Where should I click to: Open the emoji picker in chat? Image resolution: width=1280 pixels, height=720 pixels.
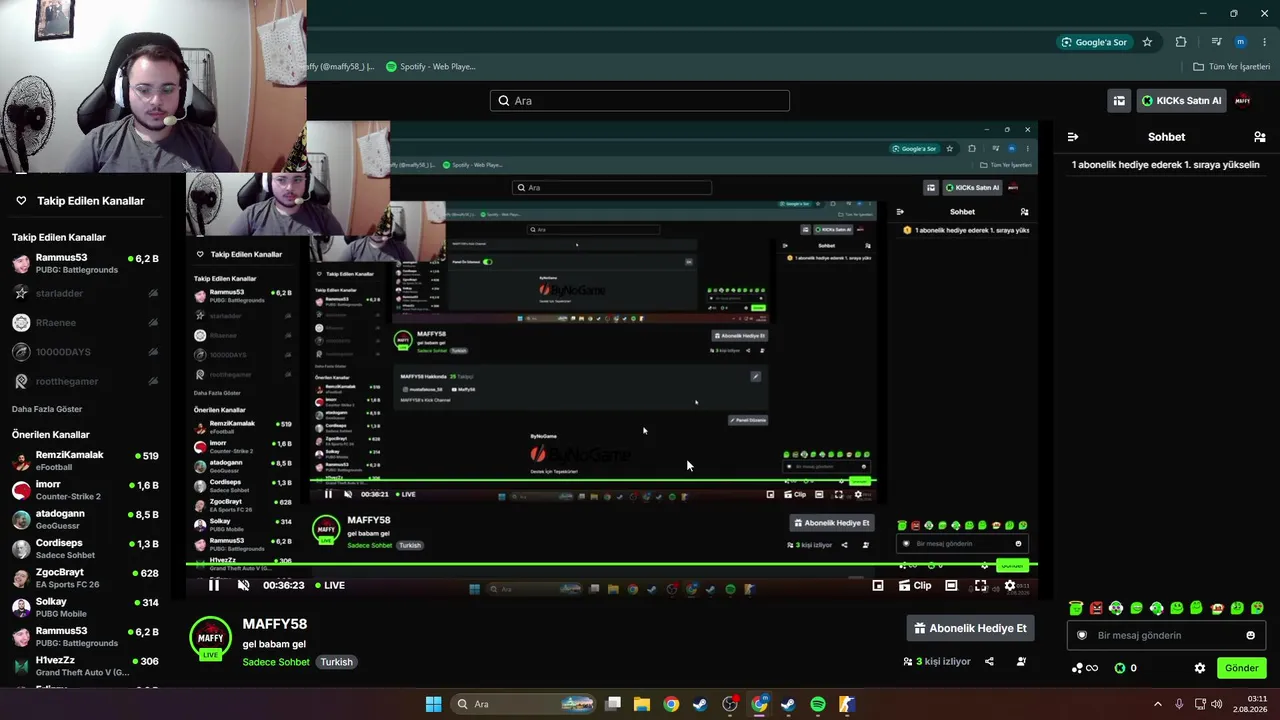(1250, 635)
